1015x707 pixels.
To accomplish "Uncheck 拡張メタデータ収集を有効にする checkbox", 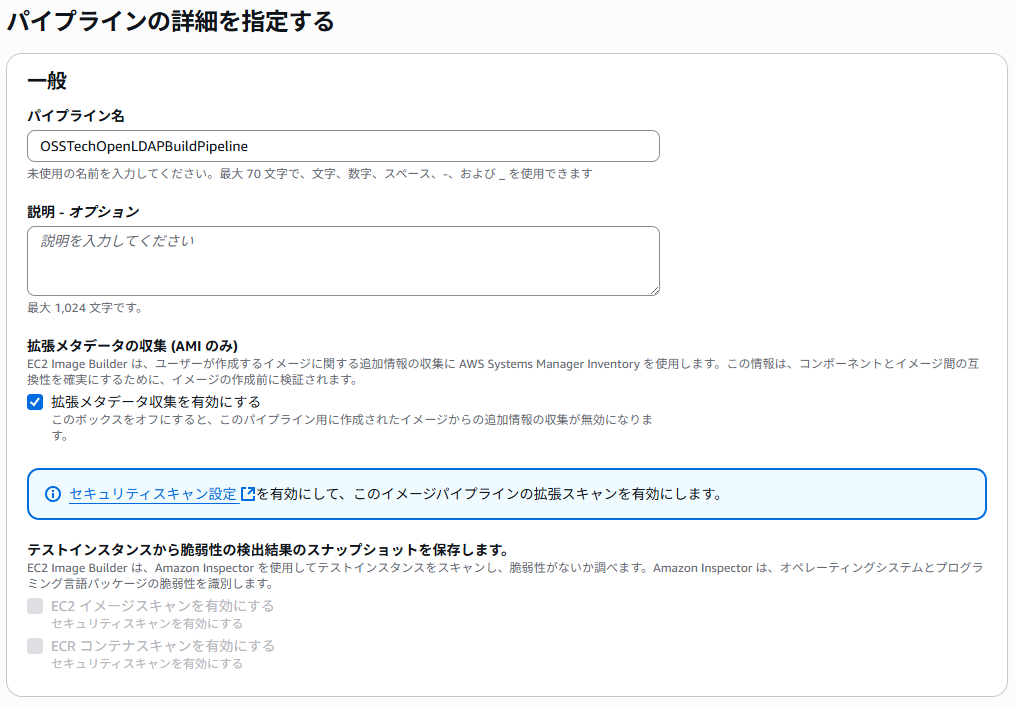I will (x=35, y=402).
